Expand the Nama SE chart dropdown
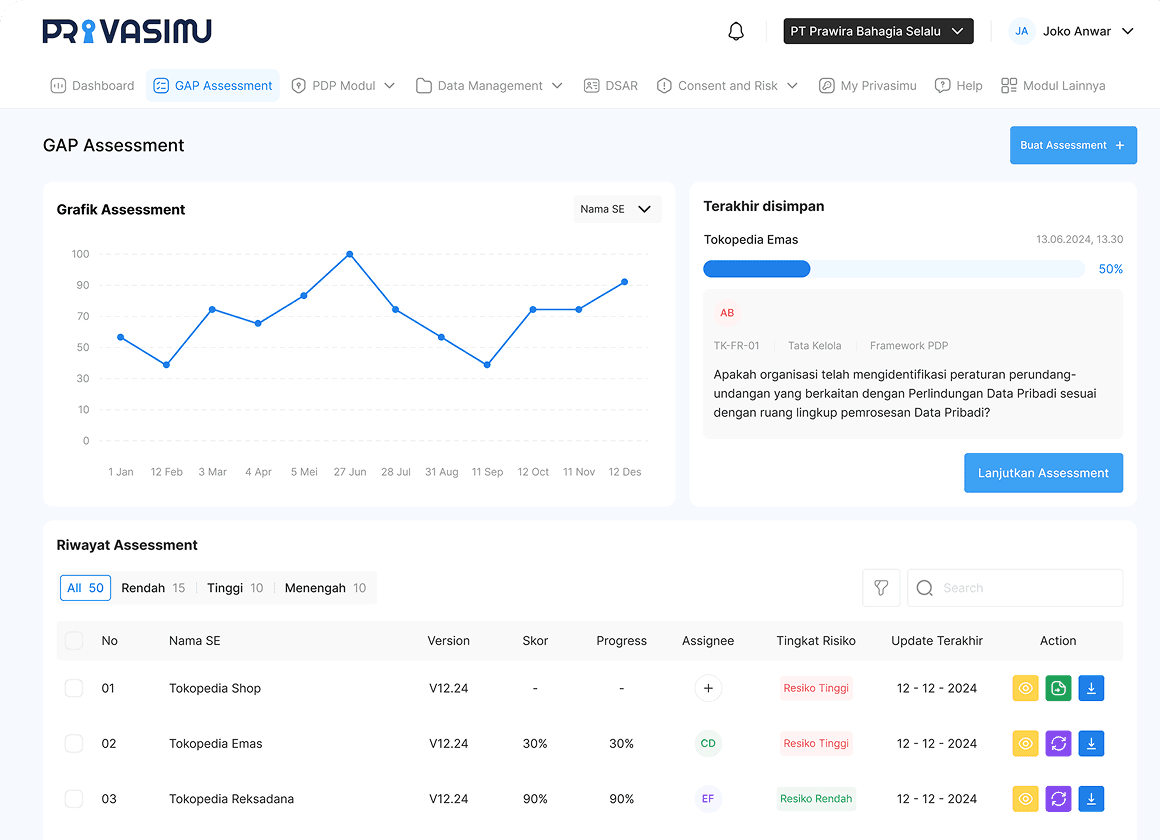The width and height of the screenshot is (1160, 840). pos(616,209)
